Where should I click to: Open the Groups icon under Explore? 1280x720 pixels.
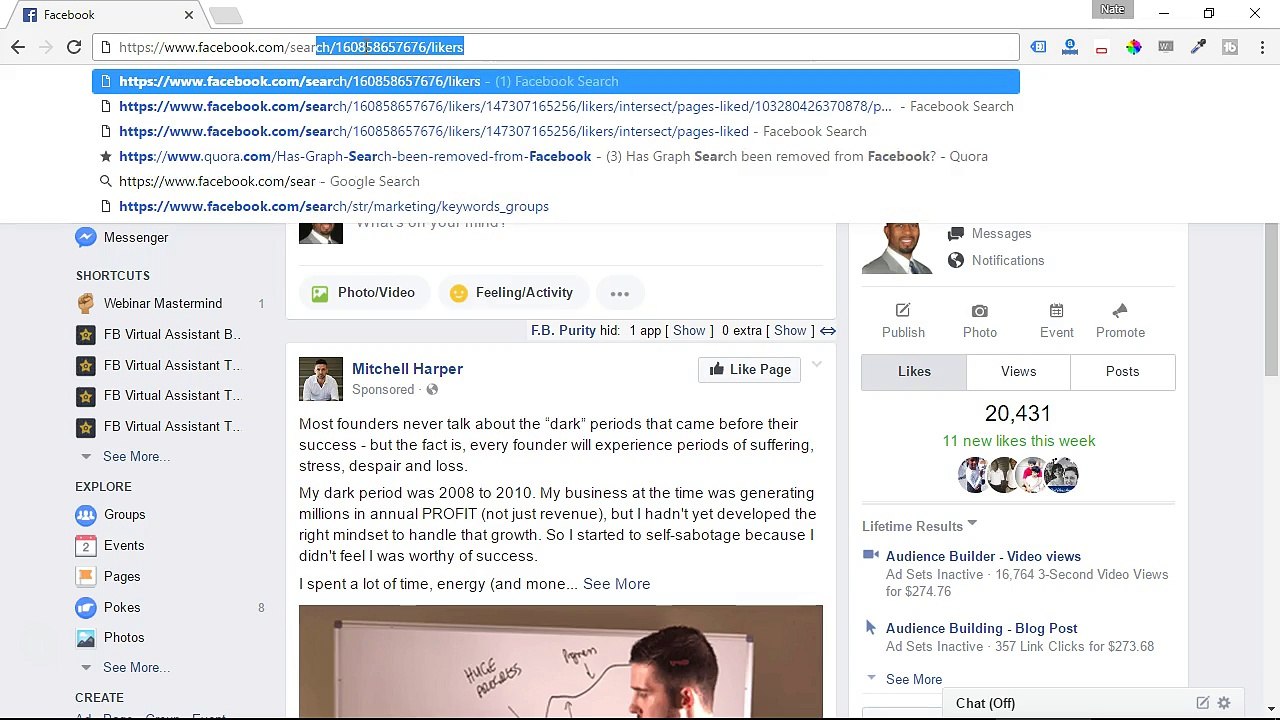tap(86, 514)
